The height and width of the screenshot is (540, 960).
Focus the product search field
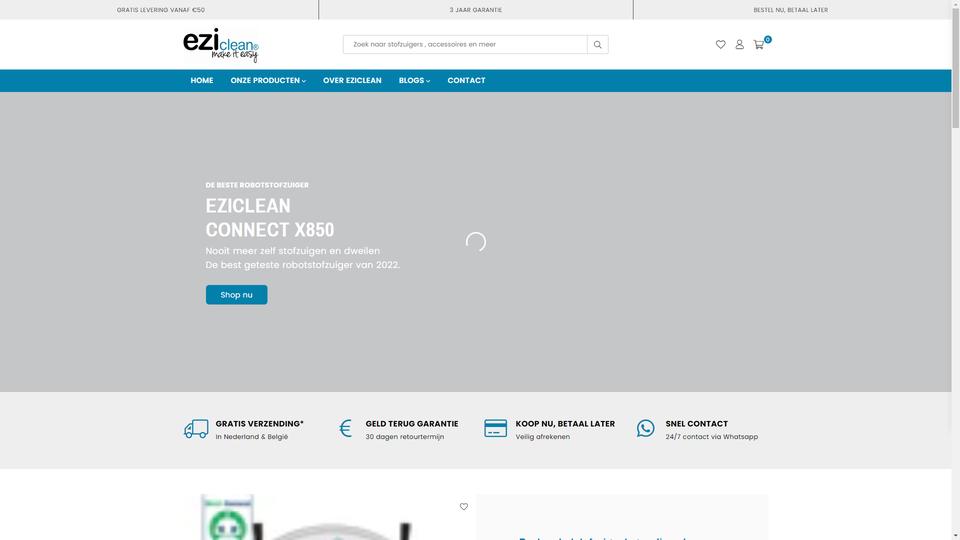[465, 45]
